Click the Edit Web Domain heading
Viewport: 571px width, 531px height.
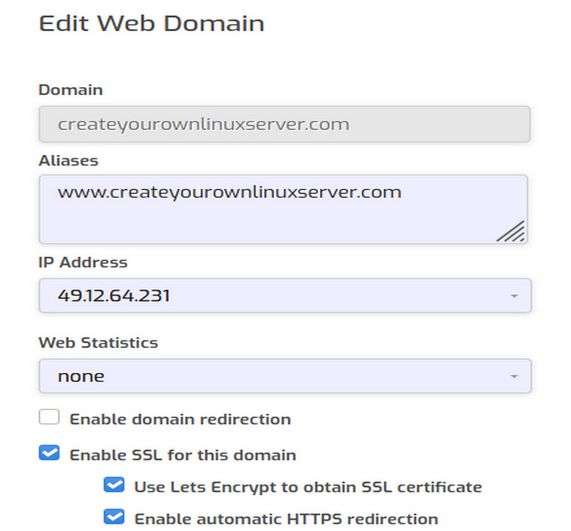[x=151, y=23]
